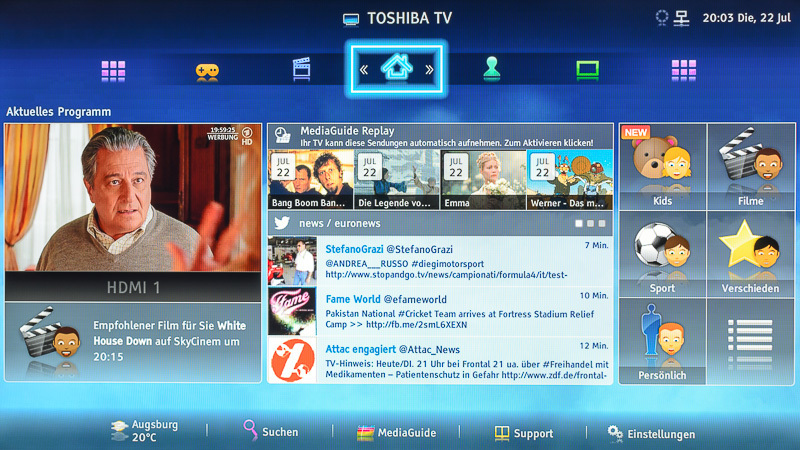Go to previous section with left double-arrow
The height and width of the screenshot is (450, 800).
(364, 70)
